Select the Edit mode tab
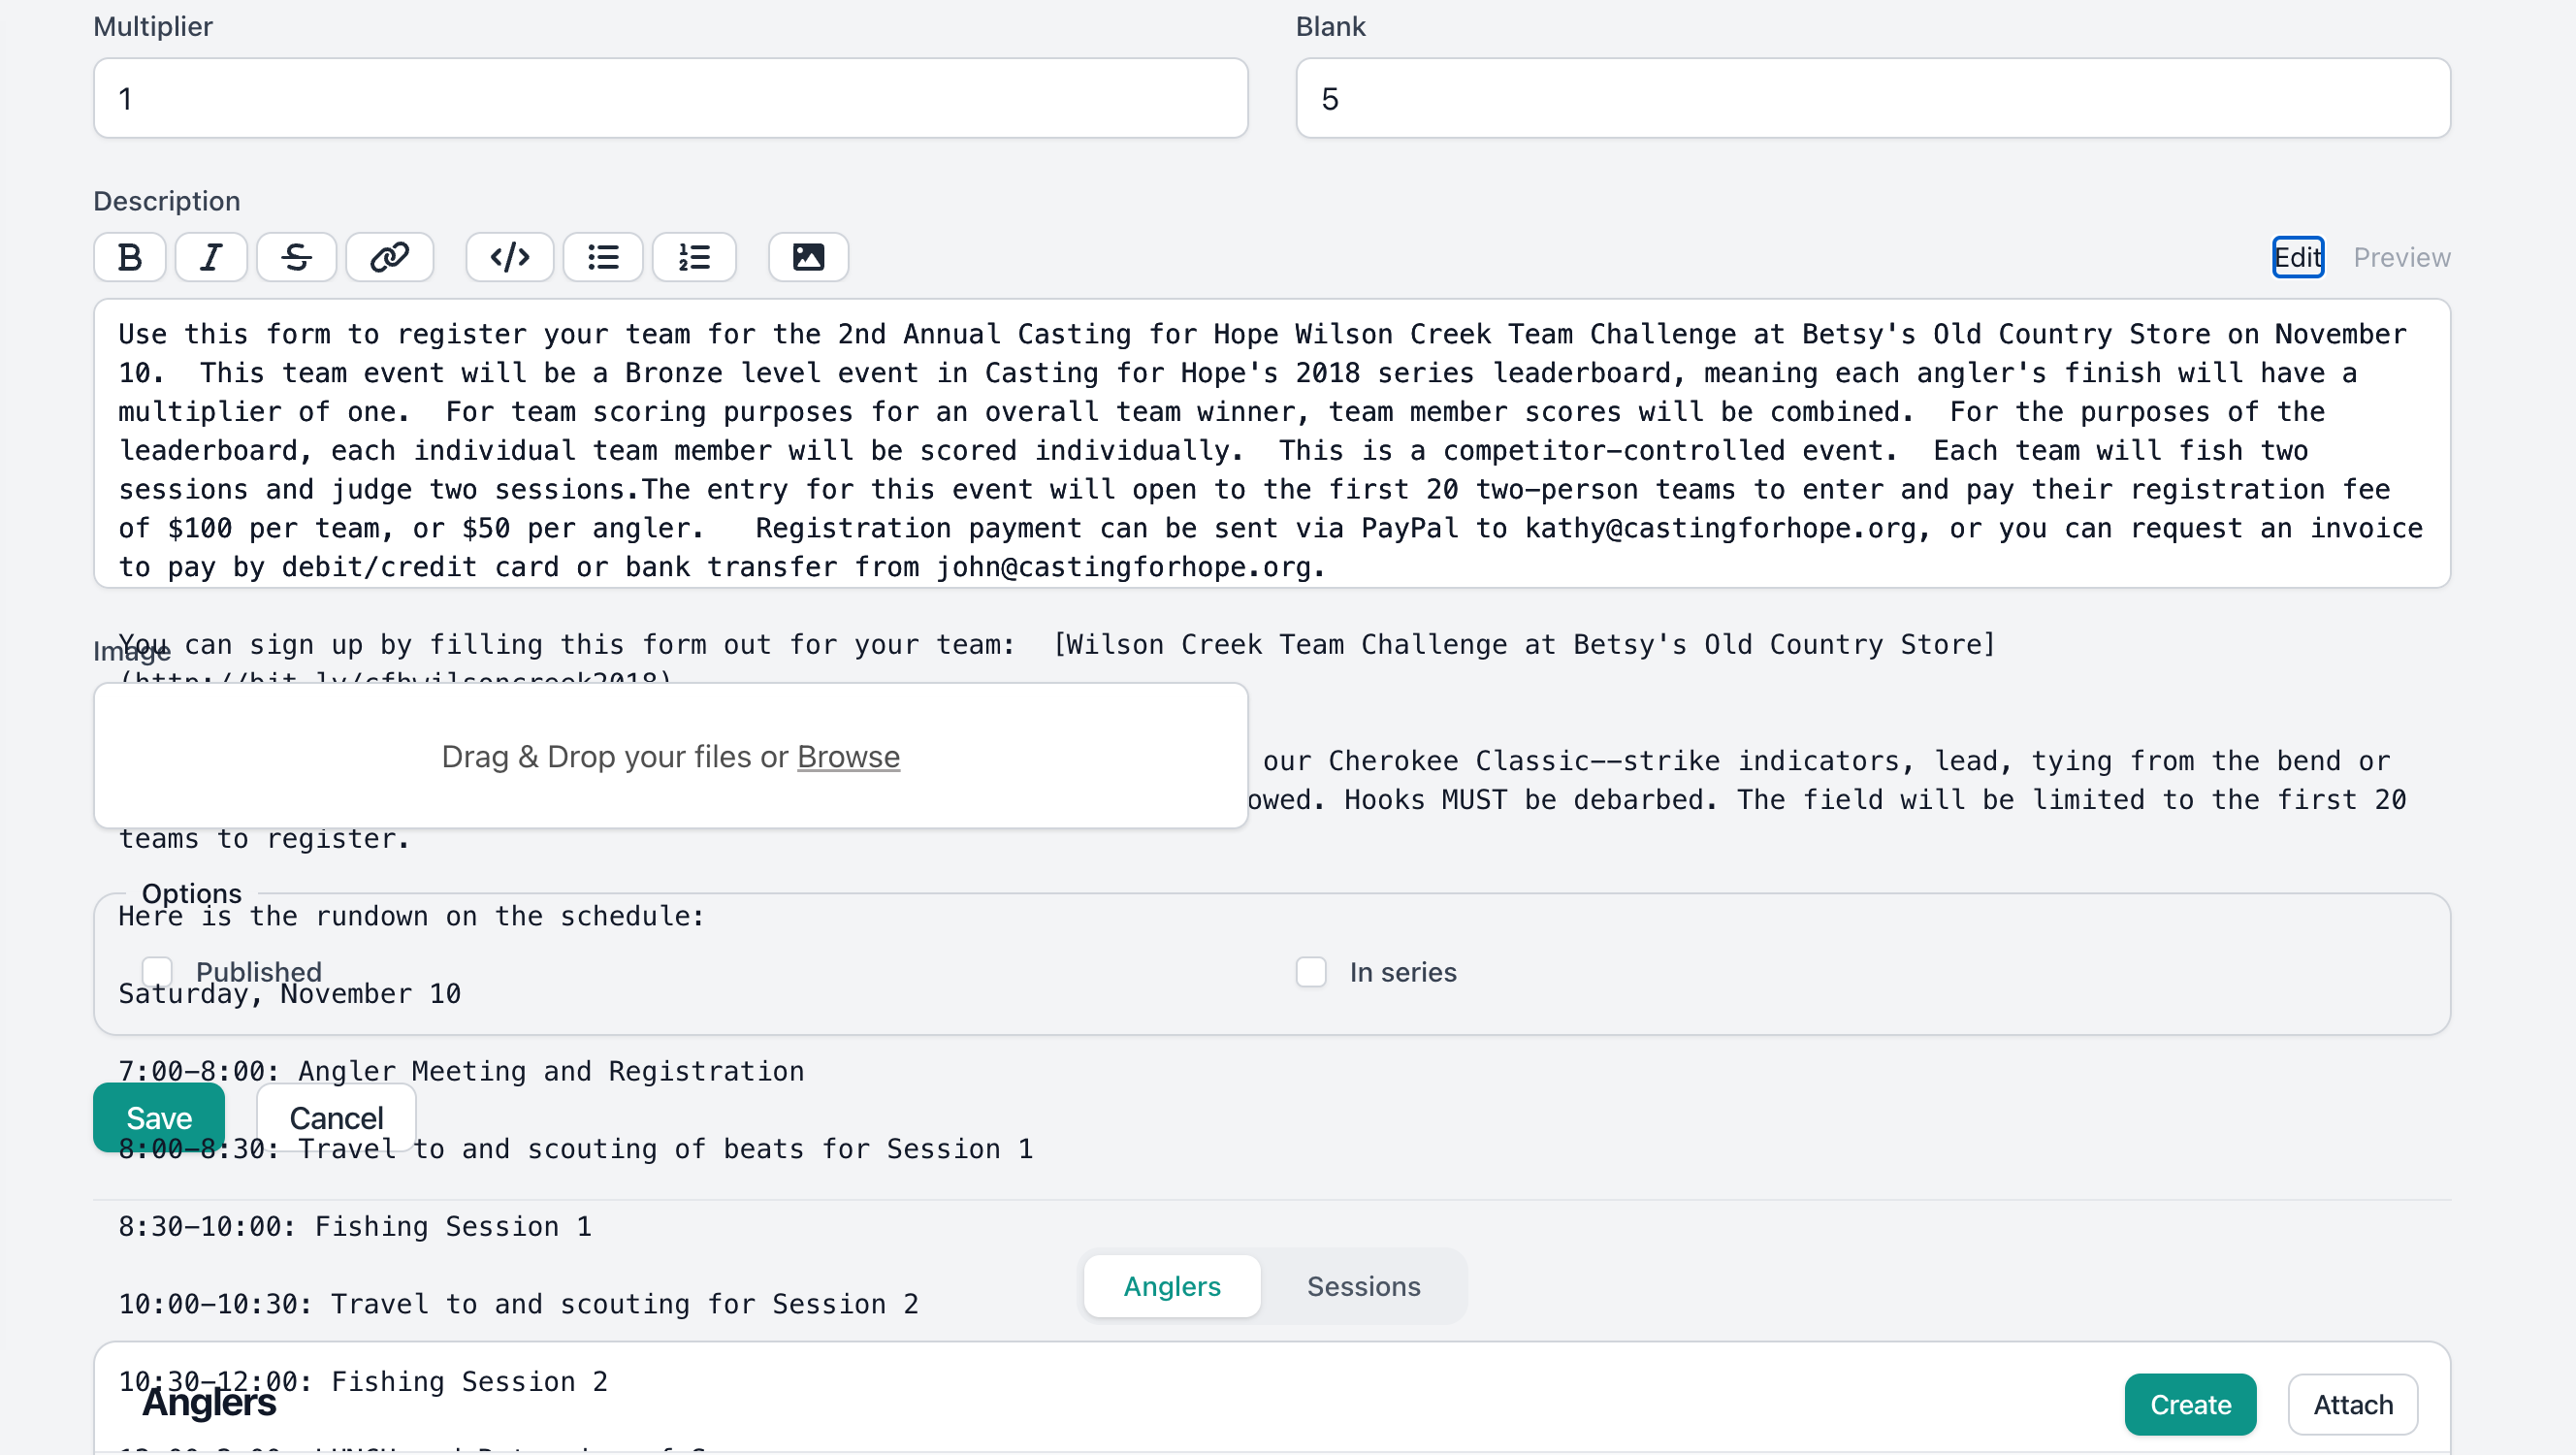Screen dimensions: 2576x1455 [x=2297, y=257]
